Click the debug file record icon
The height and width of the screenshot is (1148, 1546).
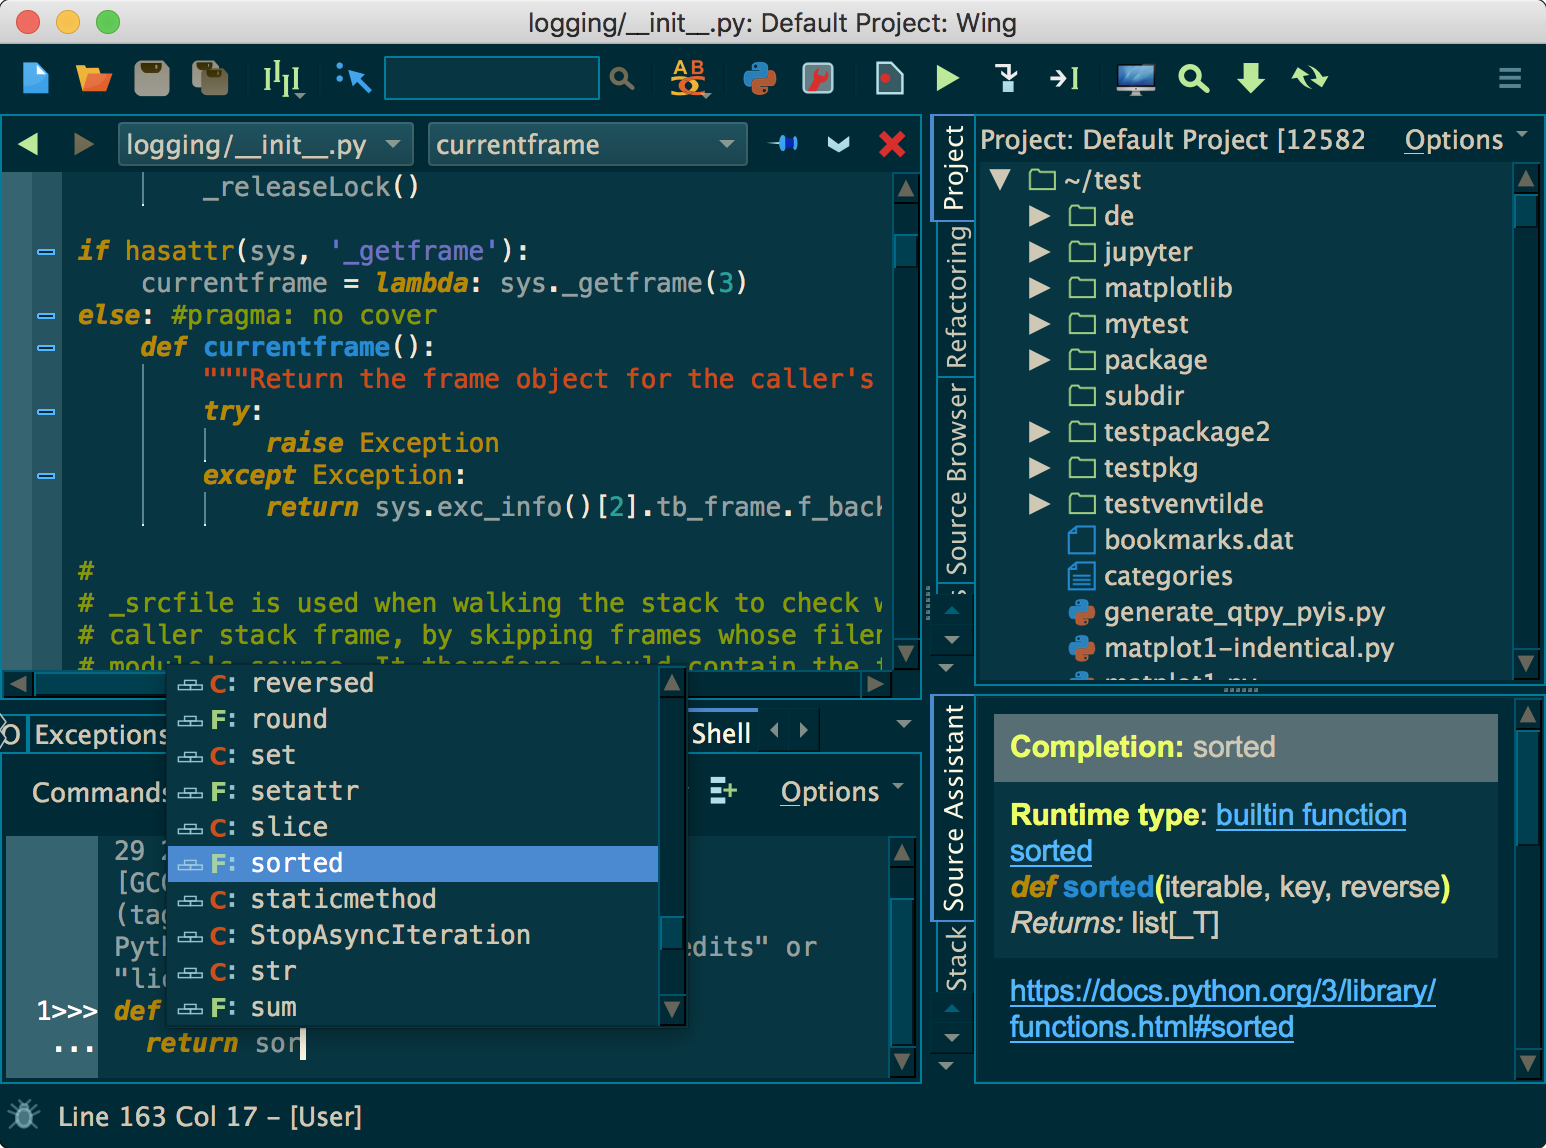(889, 78)
